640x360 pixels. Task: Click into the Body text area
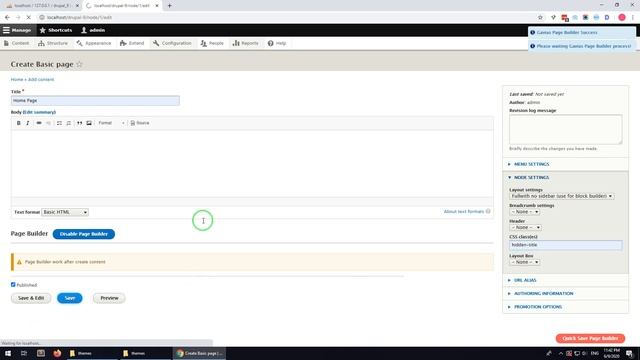pyautogui.click(x=252, y=163)
